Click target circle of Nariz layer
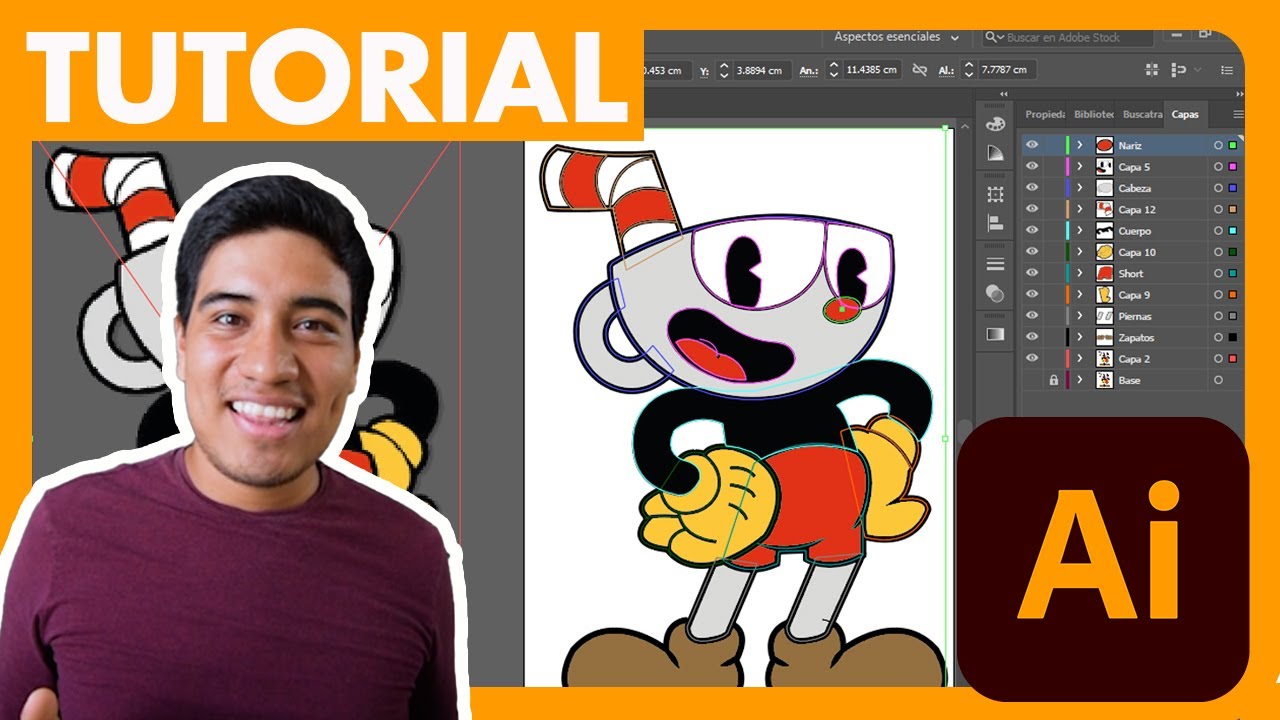Screen dimensions: 1280x720 tap(1218, 146)
